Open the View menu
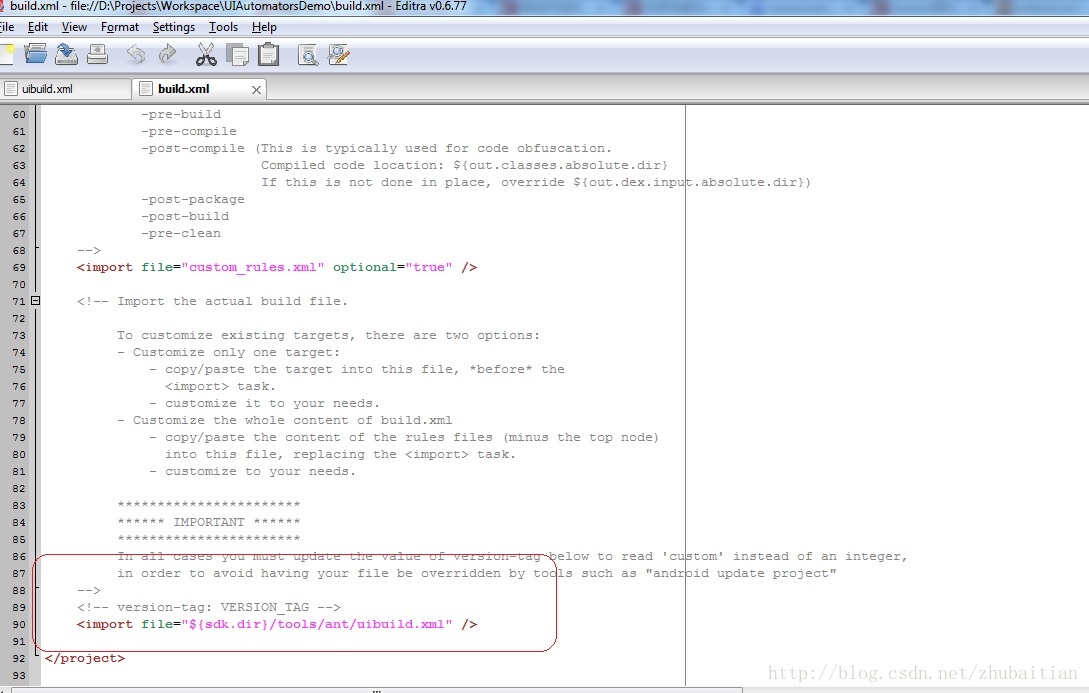Image resolution: width=1089 pixels, height=693 pixels. pyautogui.click(x=74, y=27)
